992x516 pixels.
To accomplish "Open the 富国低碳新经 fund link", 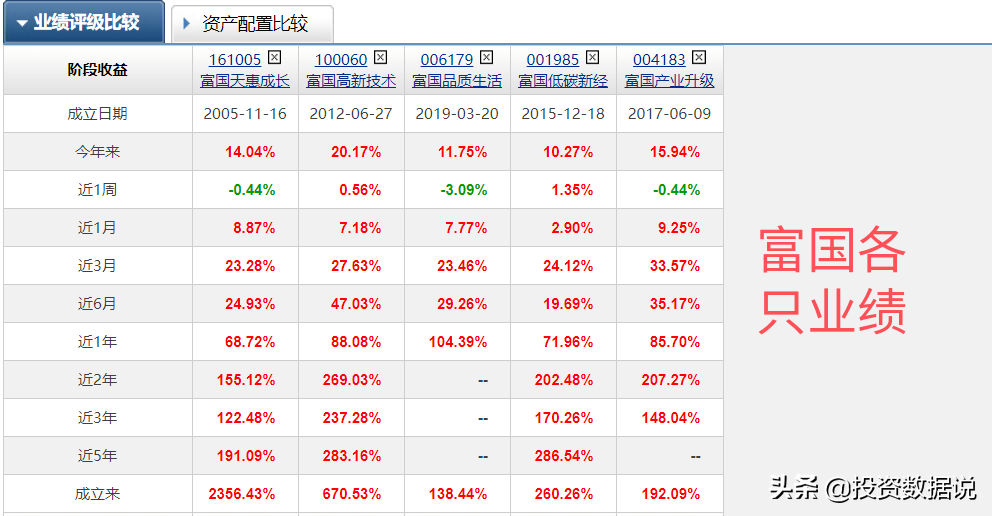I will point(563,81).
